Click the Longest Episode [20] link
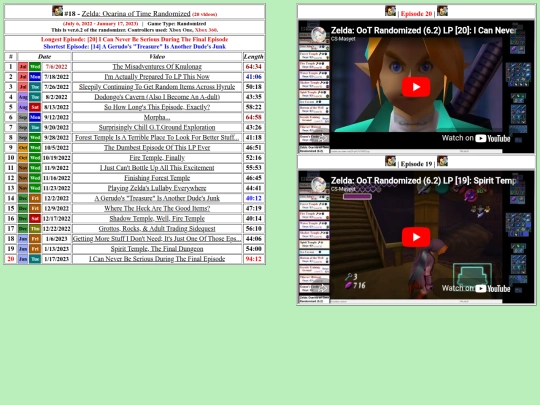The image size is (540, 405). coord(134,39)
